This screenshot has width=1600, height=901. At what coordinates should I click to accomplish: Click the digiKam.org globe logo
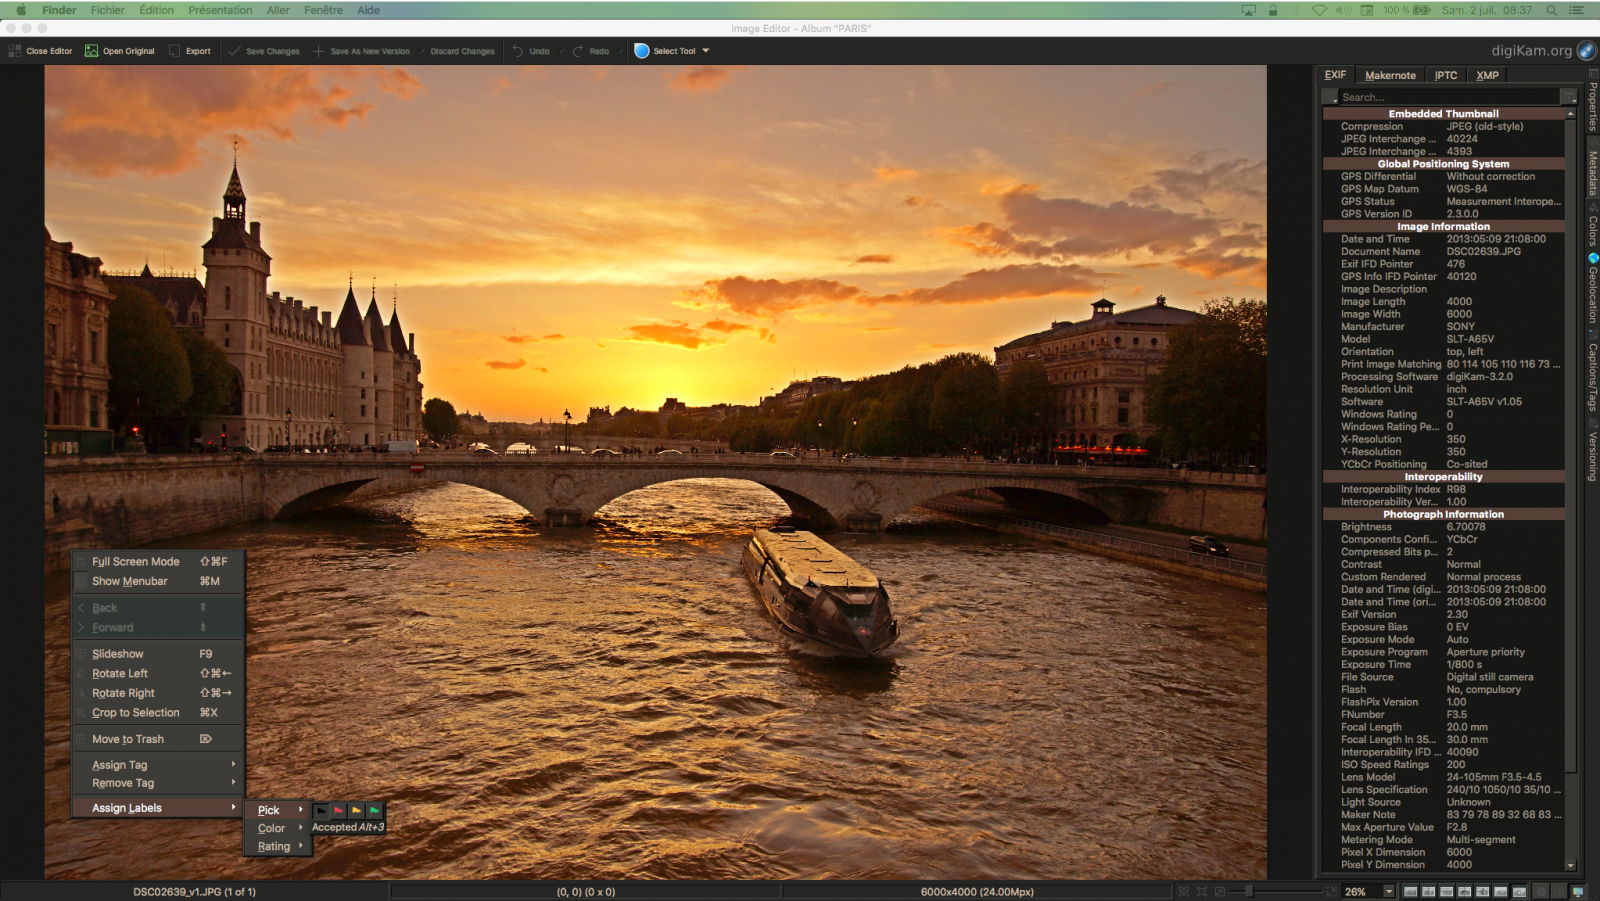(1585, 48)
